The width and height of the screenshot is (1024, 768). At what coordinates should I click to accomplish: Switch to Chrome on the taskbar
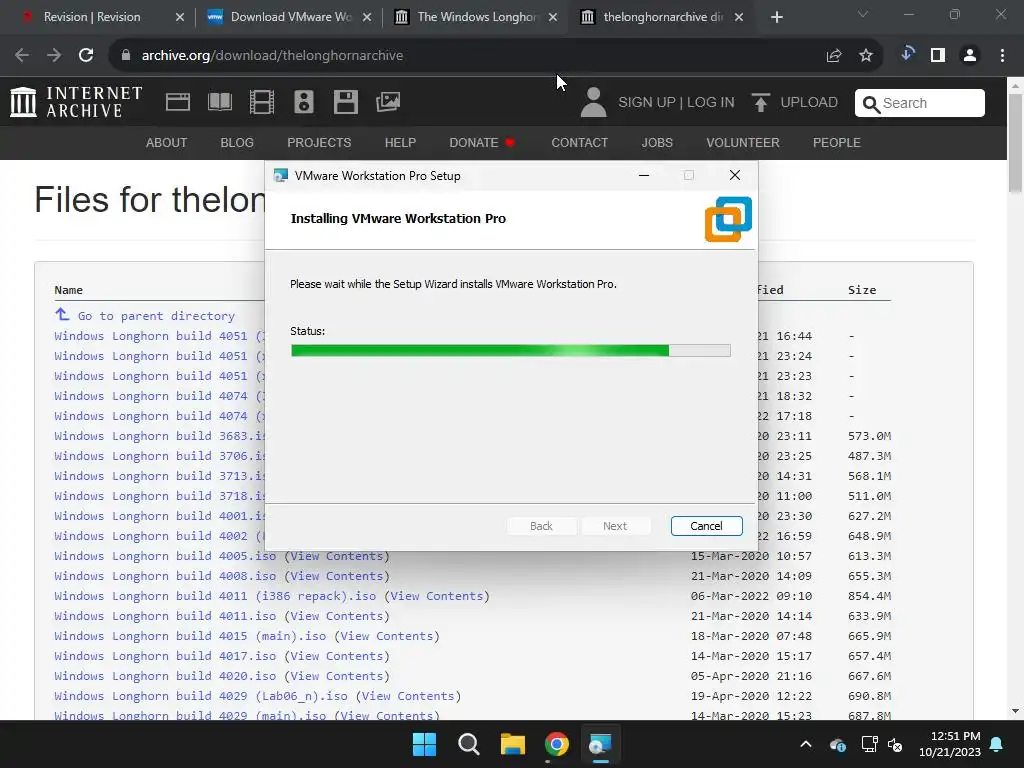(x=556, y=744)
